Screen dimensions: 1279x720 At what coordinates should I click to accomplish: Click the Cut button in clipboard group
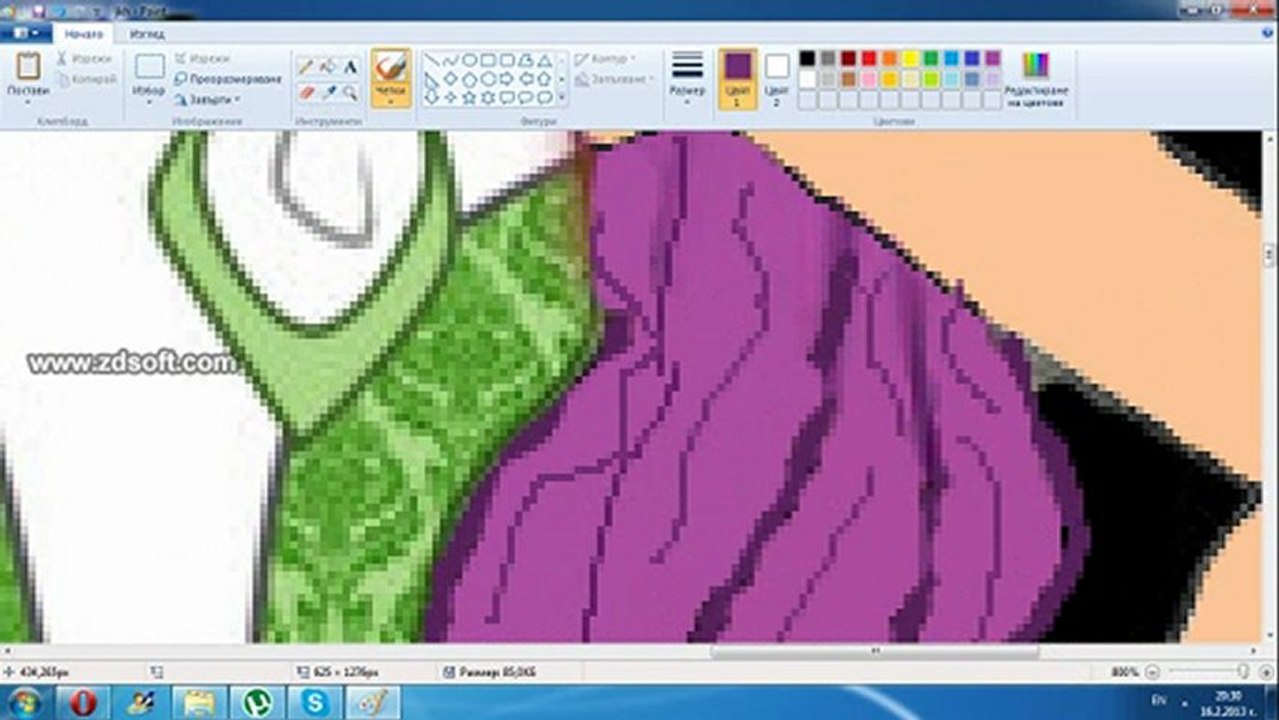click(84, 59)
